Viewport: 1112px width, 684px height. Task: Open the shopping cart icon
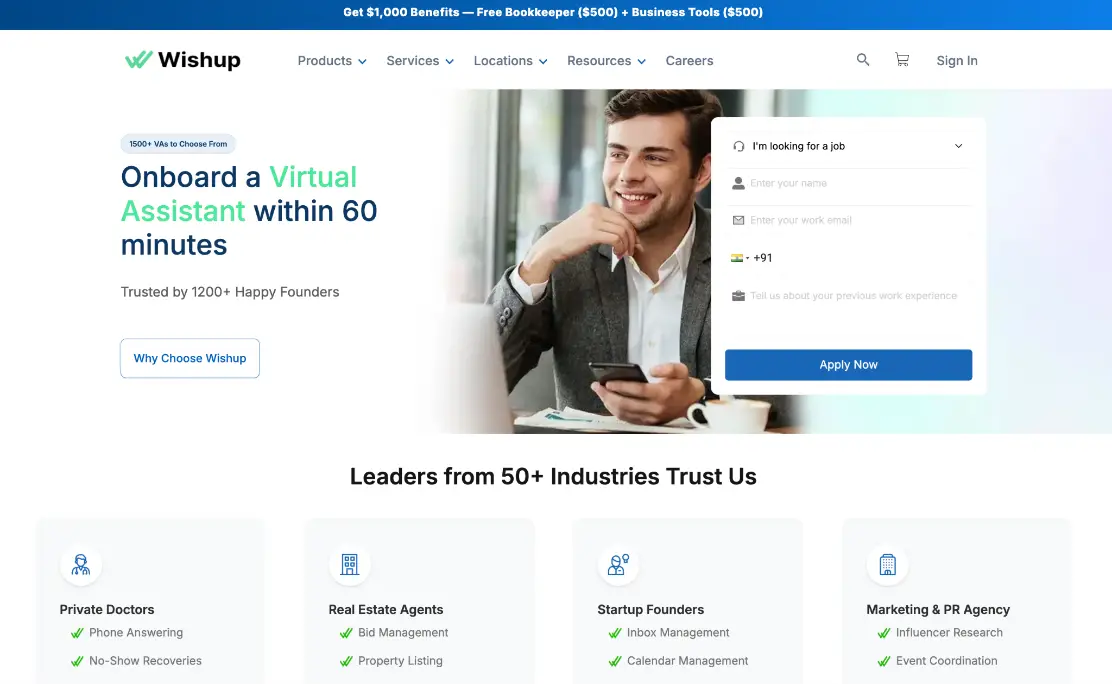coord(902,60)
